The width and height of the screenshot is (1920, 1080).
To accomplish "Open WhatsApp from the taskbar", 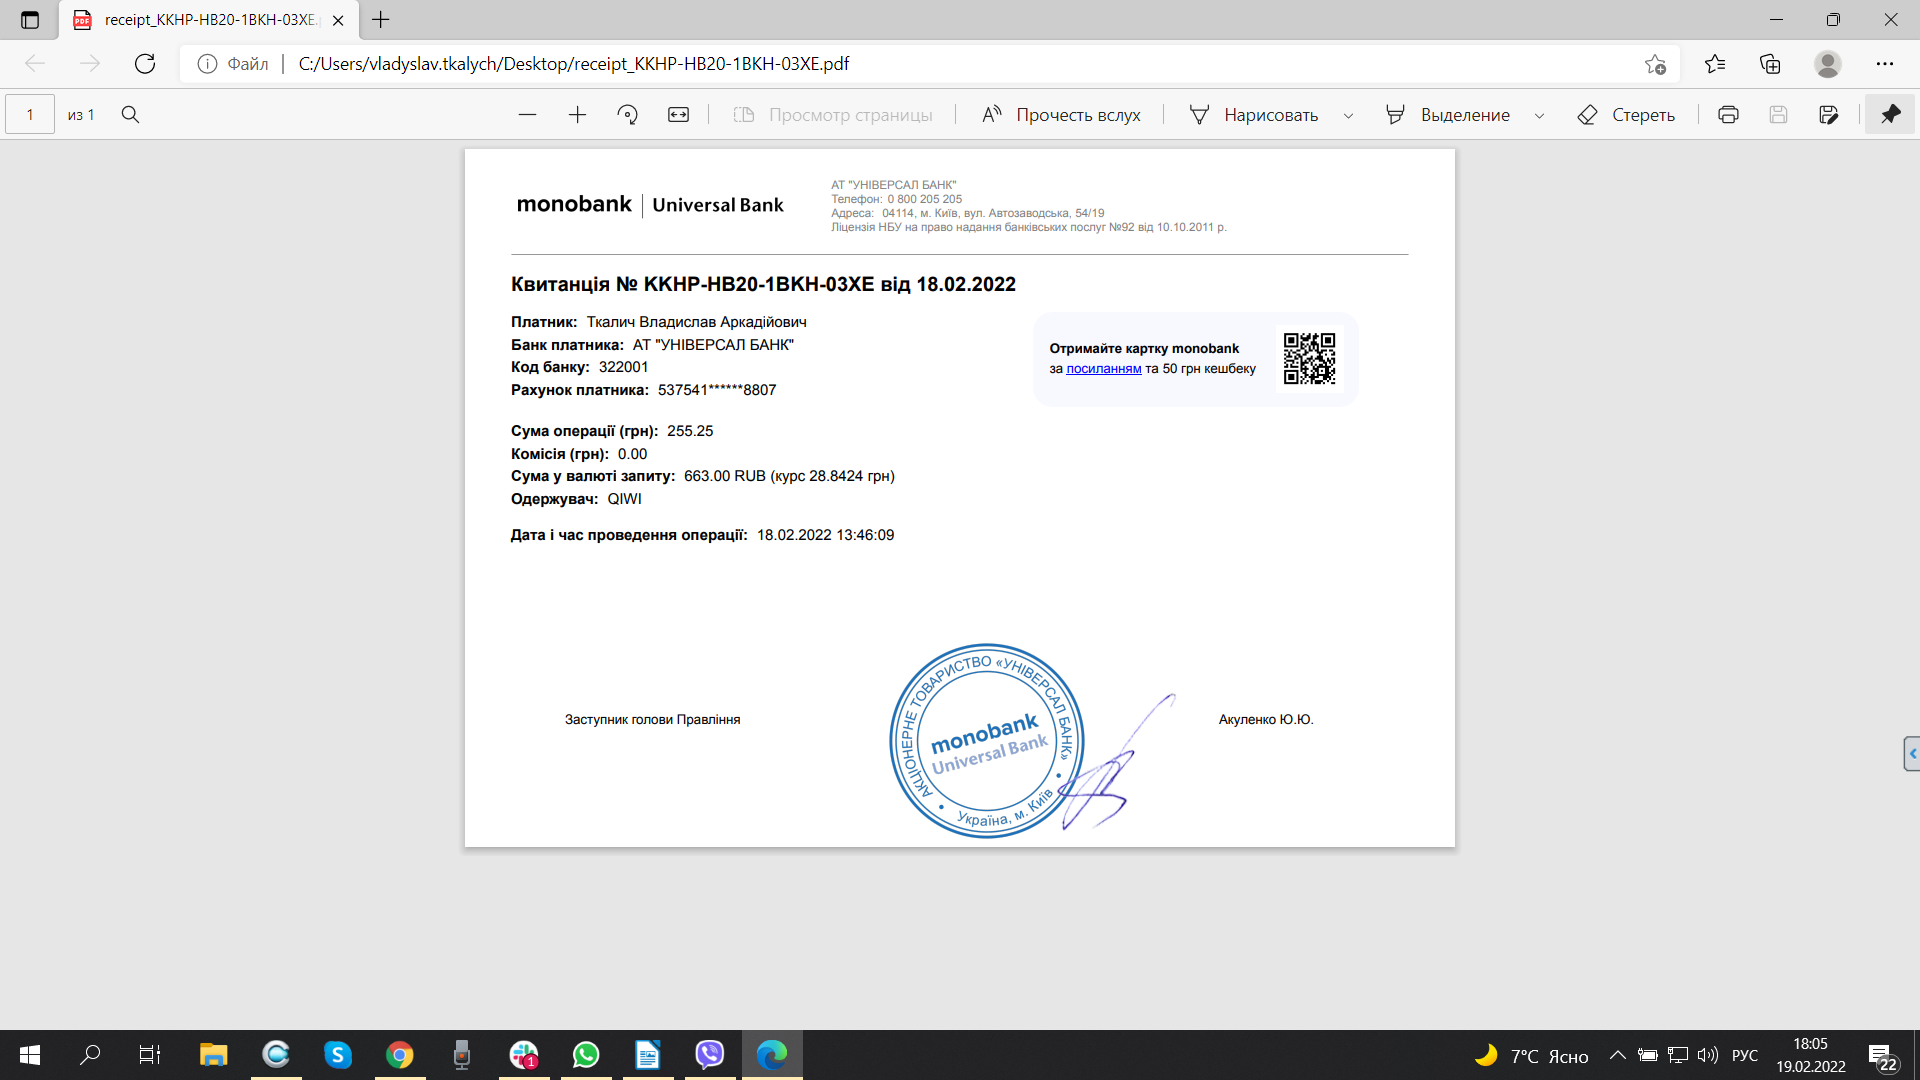I will pos(586,1055).
